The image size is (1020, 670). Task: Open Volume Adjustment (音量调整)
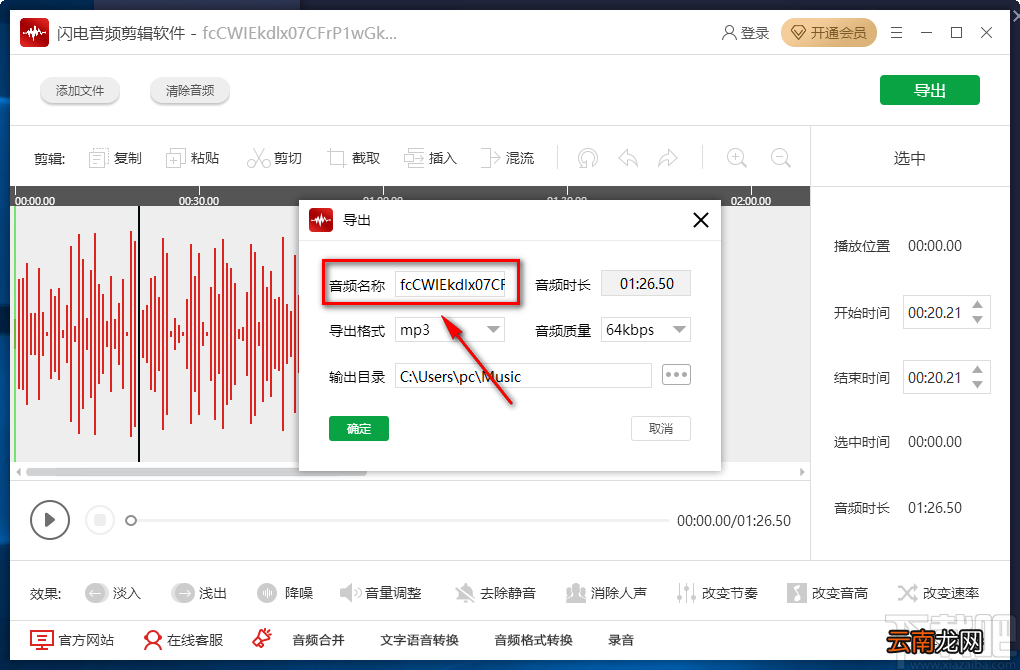[381, 593]
